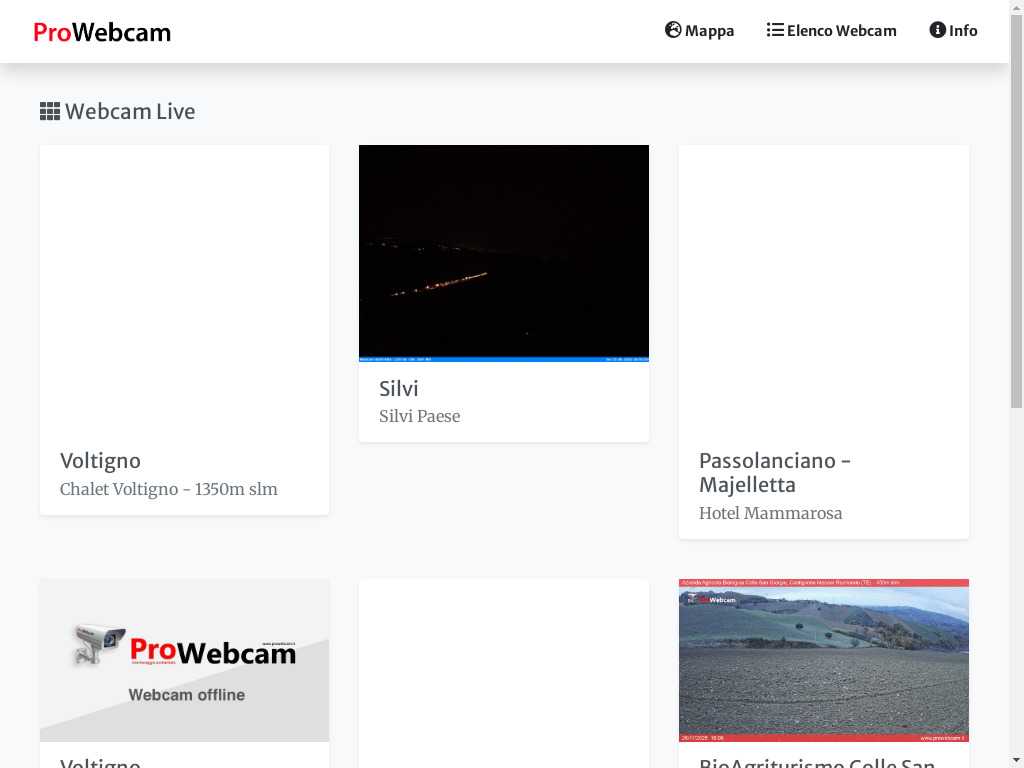Open the Silvi night webcam thumbnail

coord(504,253)
